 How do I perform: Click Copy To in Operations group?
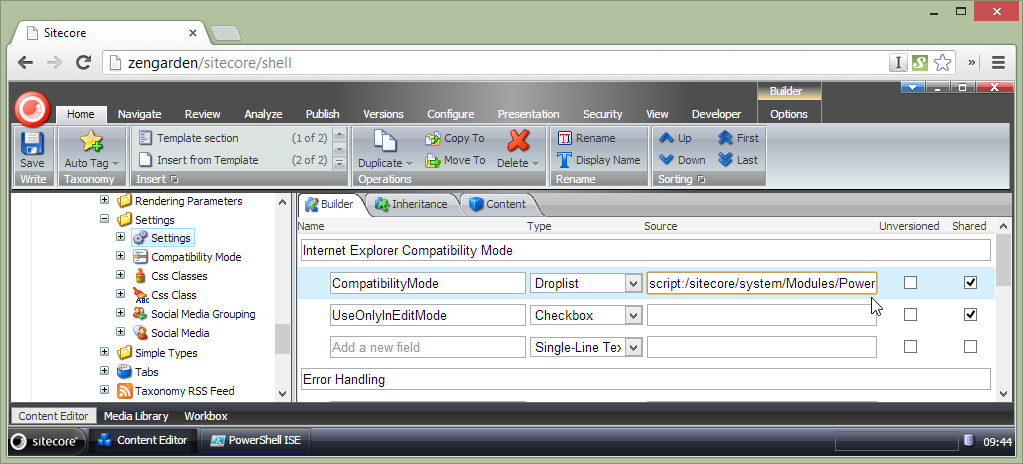coord(455,138)
